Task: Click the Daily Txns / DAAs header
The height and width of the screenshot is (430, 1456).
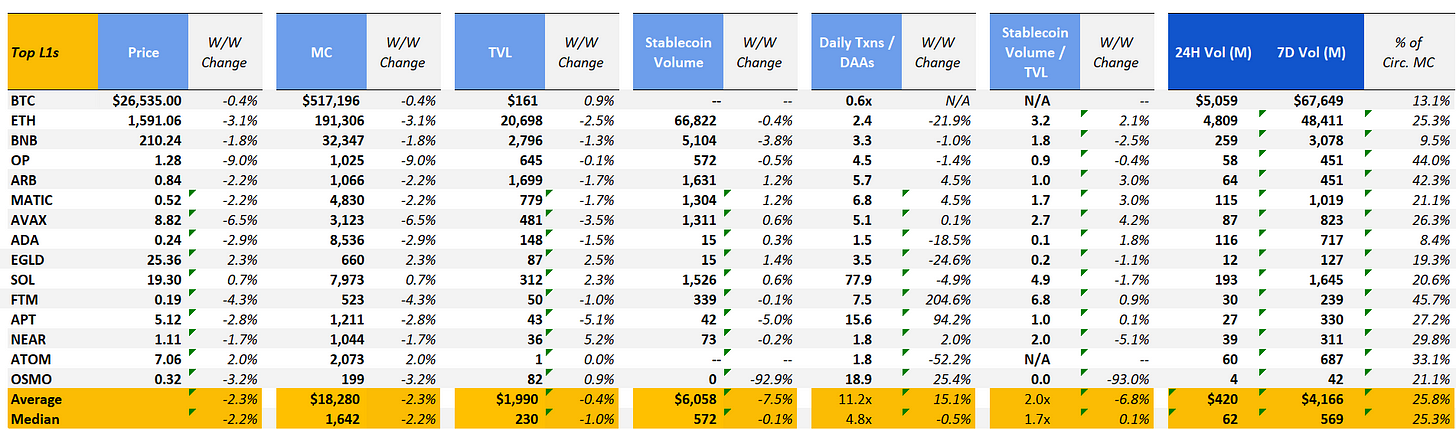Action: [857, 53]
